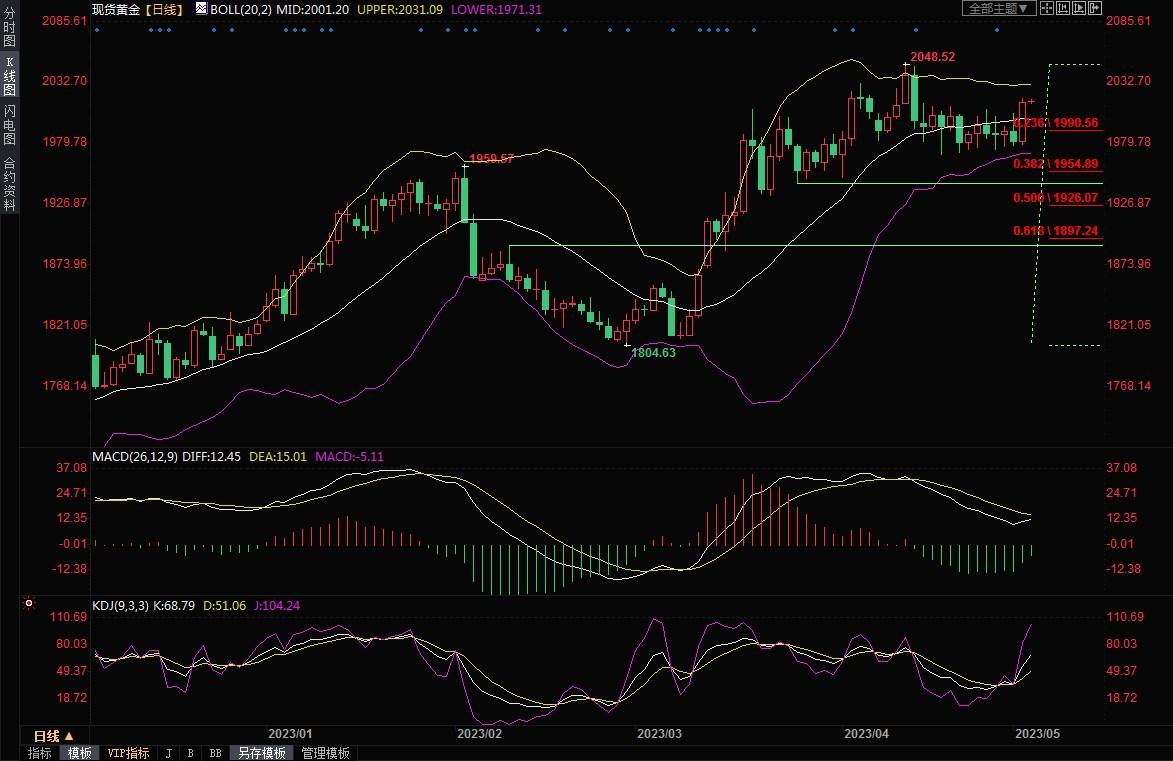
Task: Toggle the J template button
Action: coord(168,753)
